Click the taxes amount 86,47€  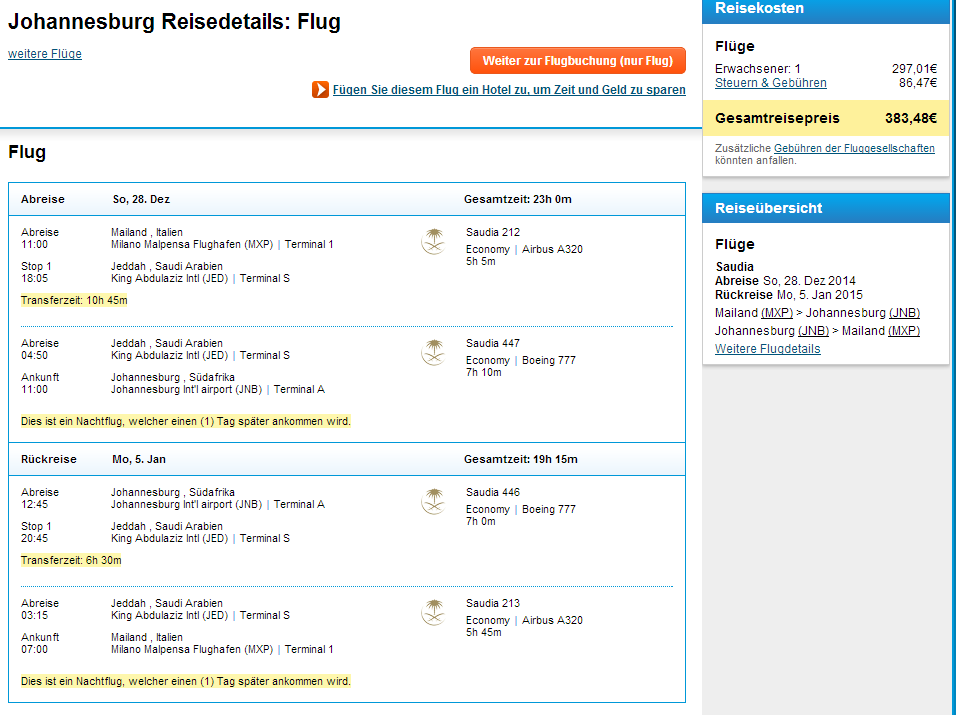(918, 83)
